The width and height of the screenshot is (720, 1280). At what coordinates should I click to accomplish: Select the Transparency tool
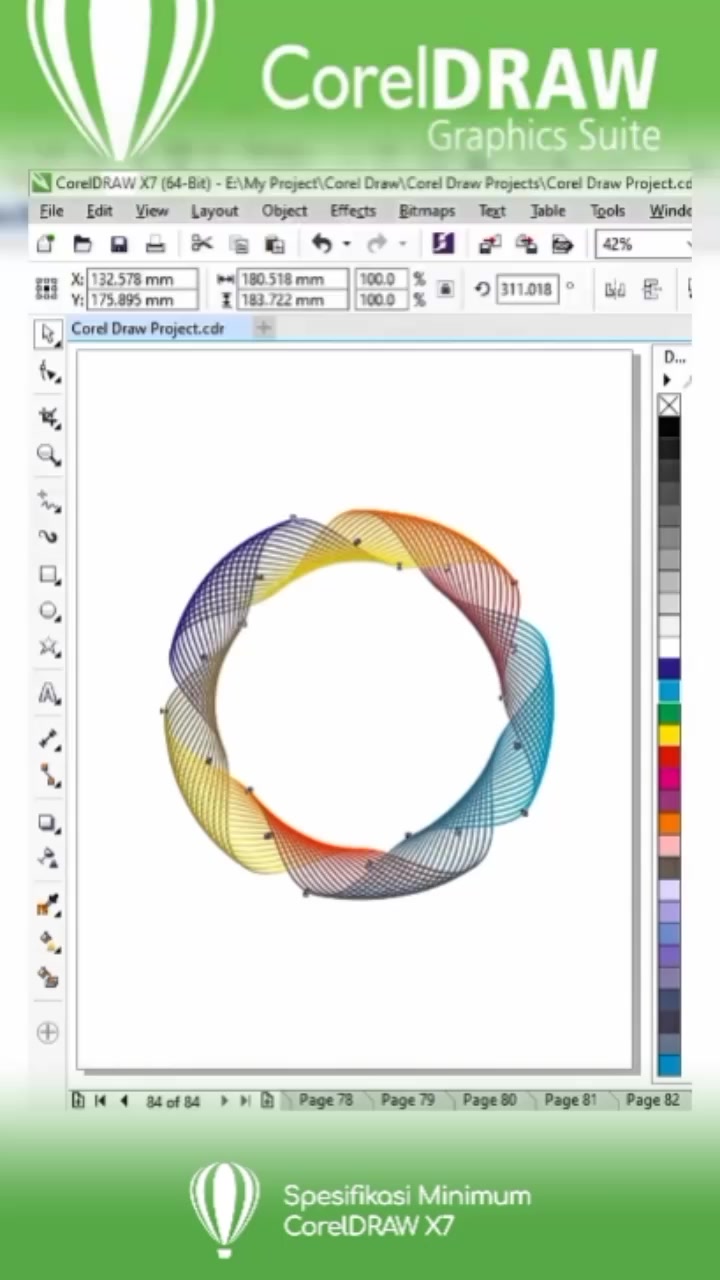pyautogui.click(x=47, y=858)
